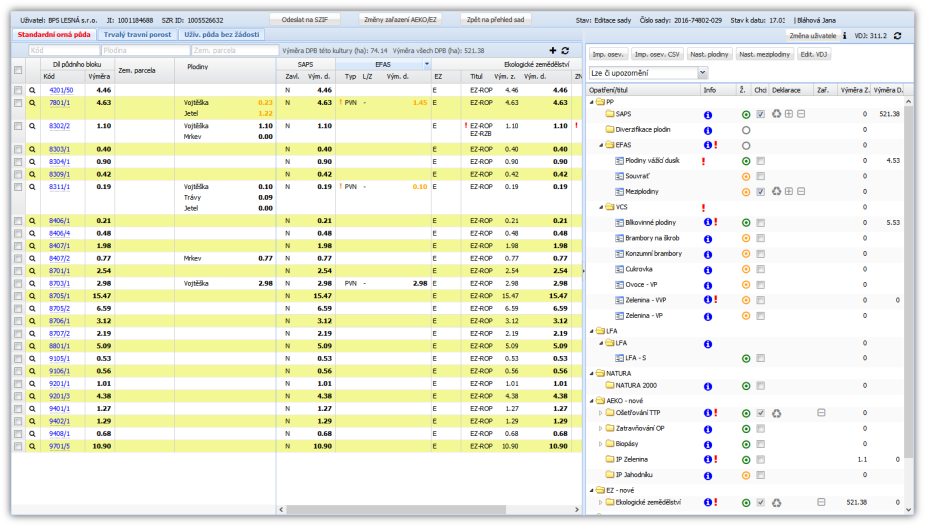Viewport: 925px width, 526px height.
Task: Open the info icon for Biopásy
Action: (x=708, y=445)
